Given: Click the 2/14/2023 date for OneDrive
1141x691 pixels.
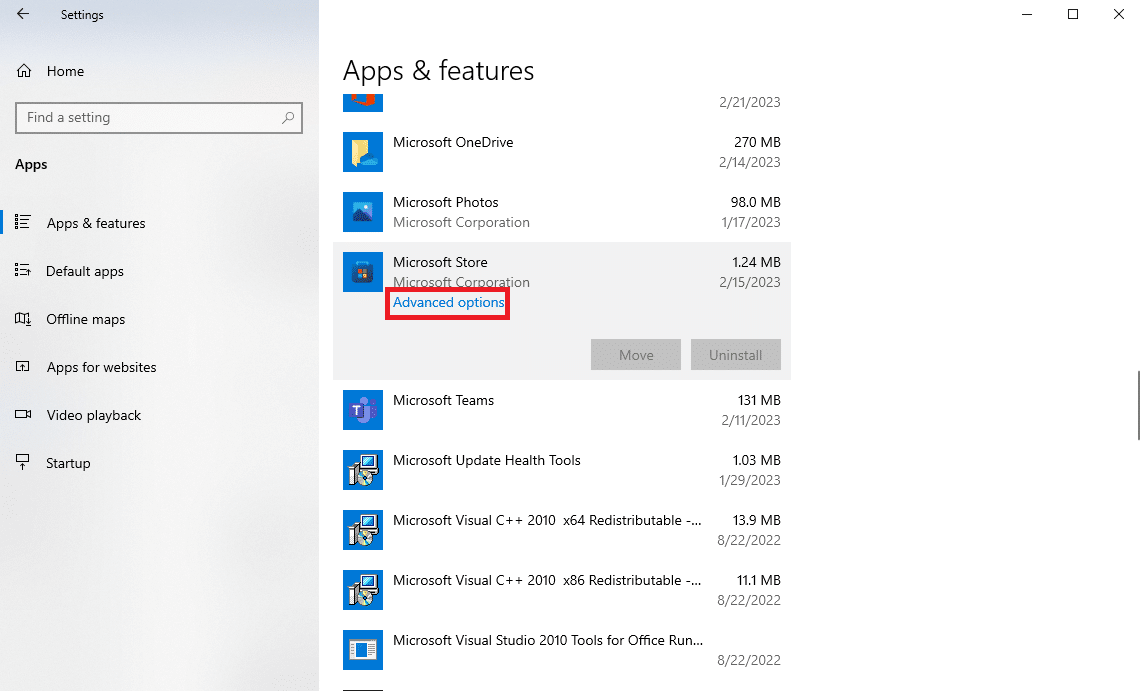Looking at the screenshot, I should pos(750,162).
